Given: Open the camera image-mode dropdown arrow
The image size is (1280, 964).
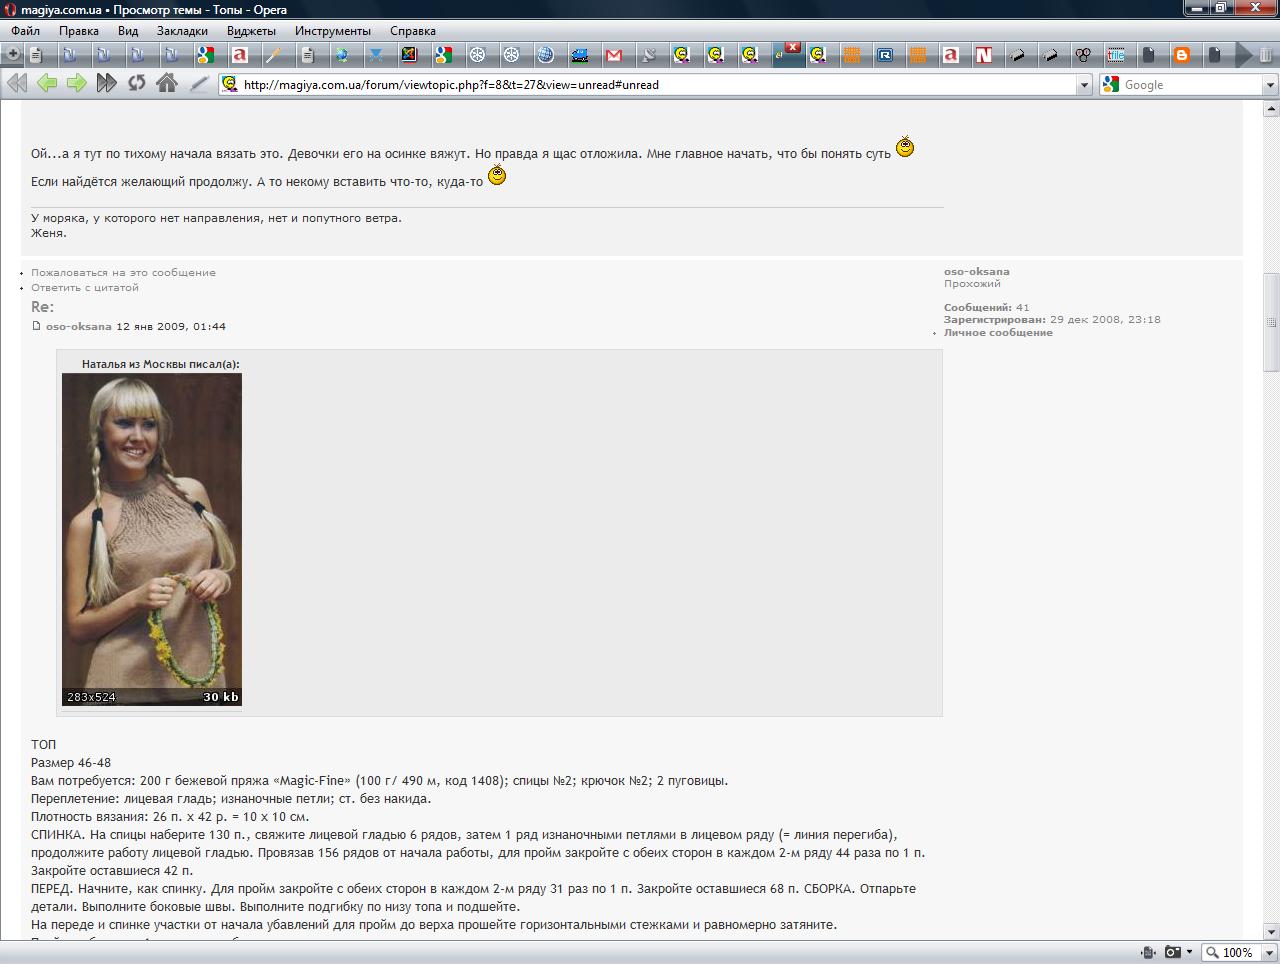Looking at the screenshot, I should (1189, 952).
